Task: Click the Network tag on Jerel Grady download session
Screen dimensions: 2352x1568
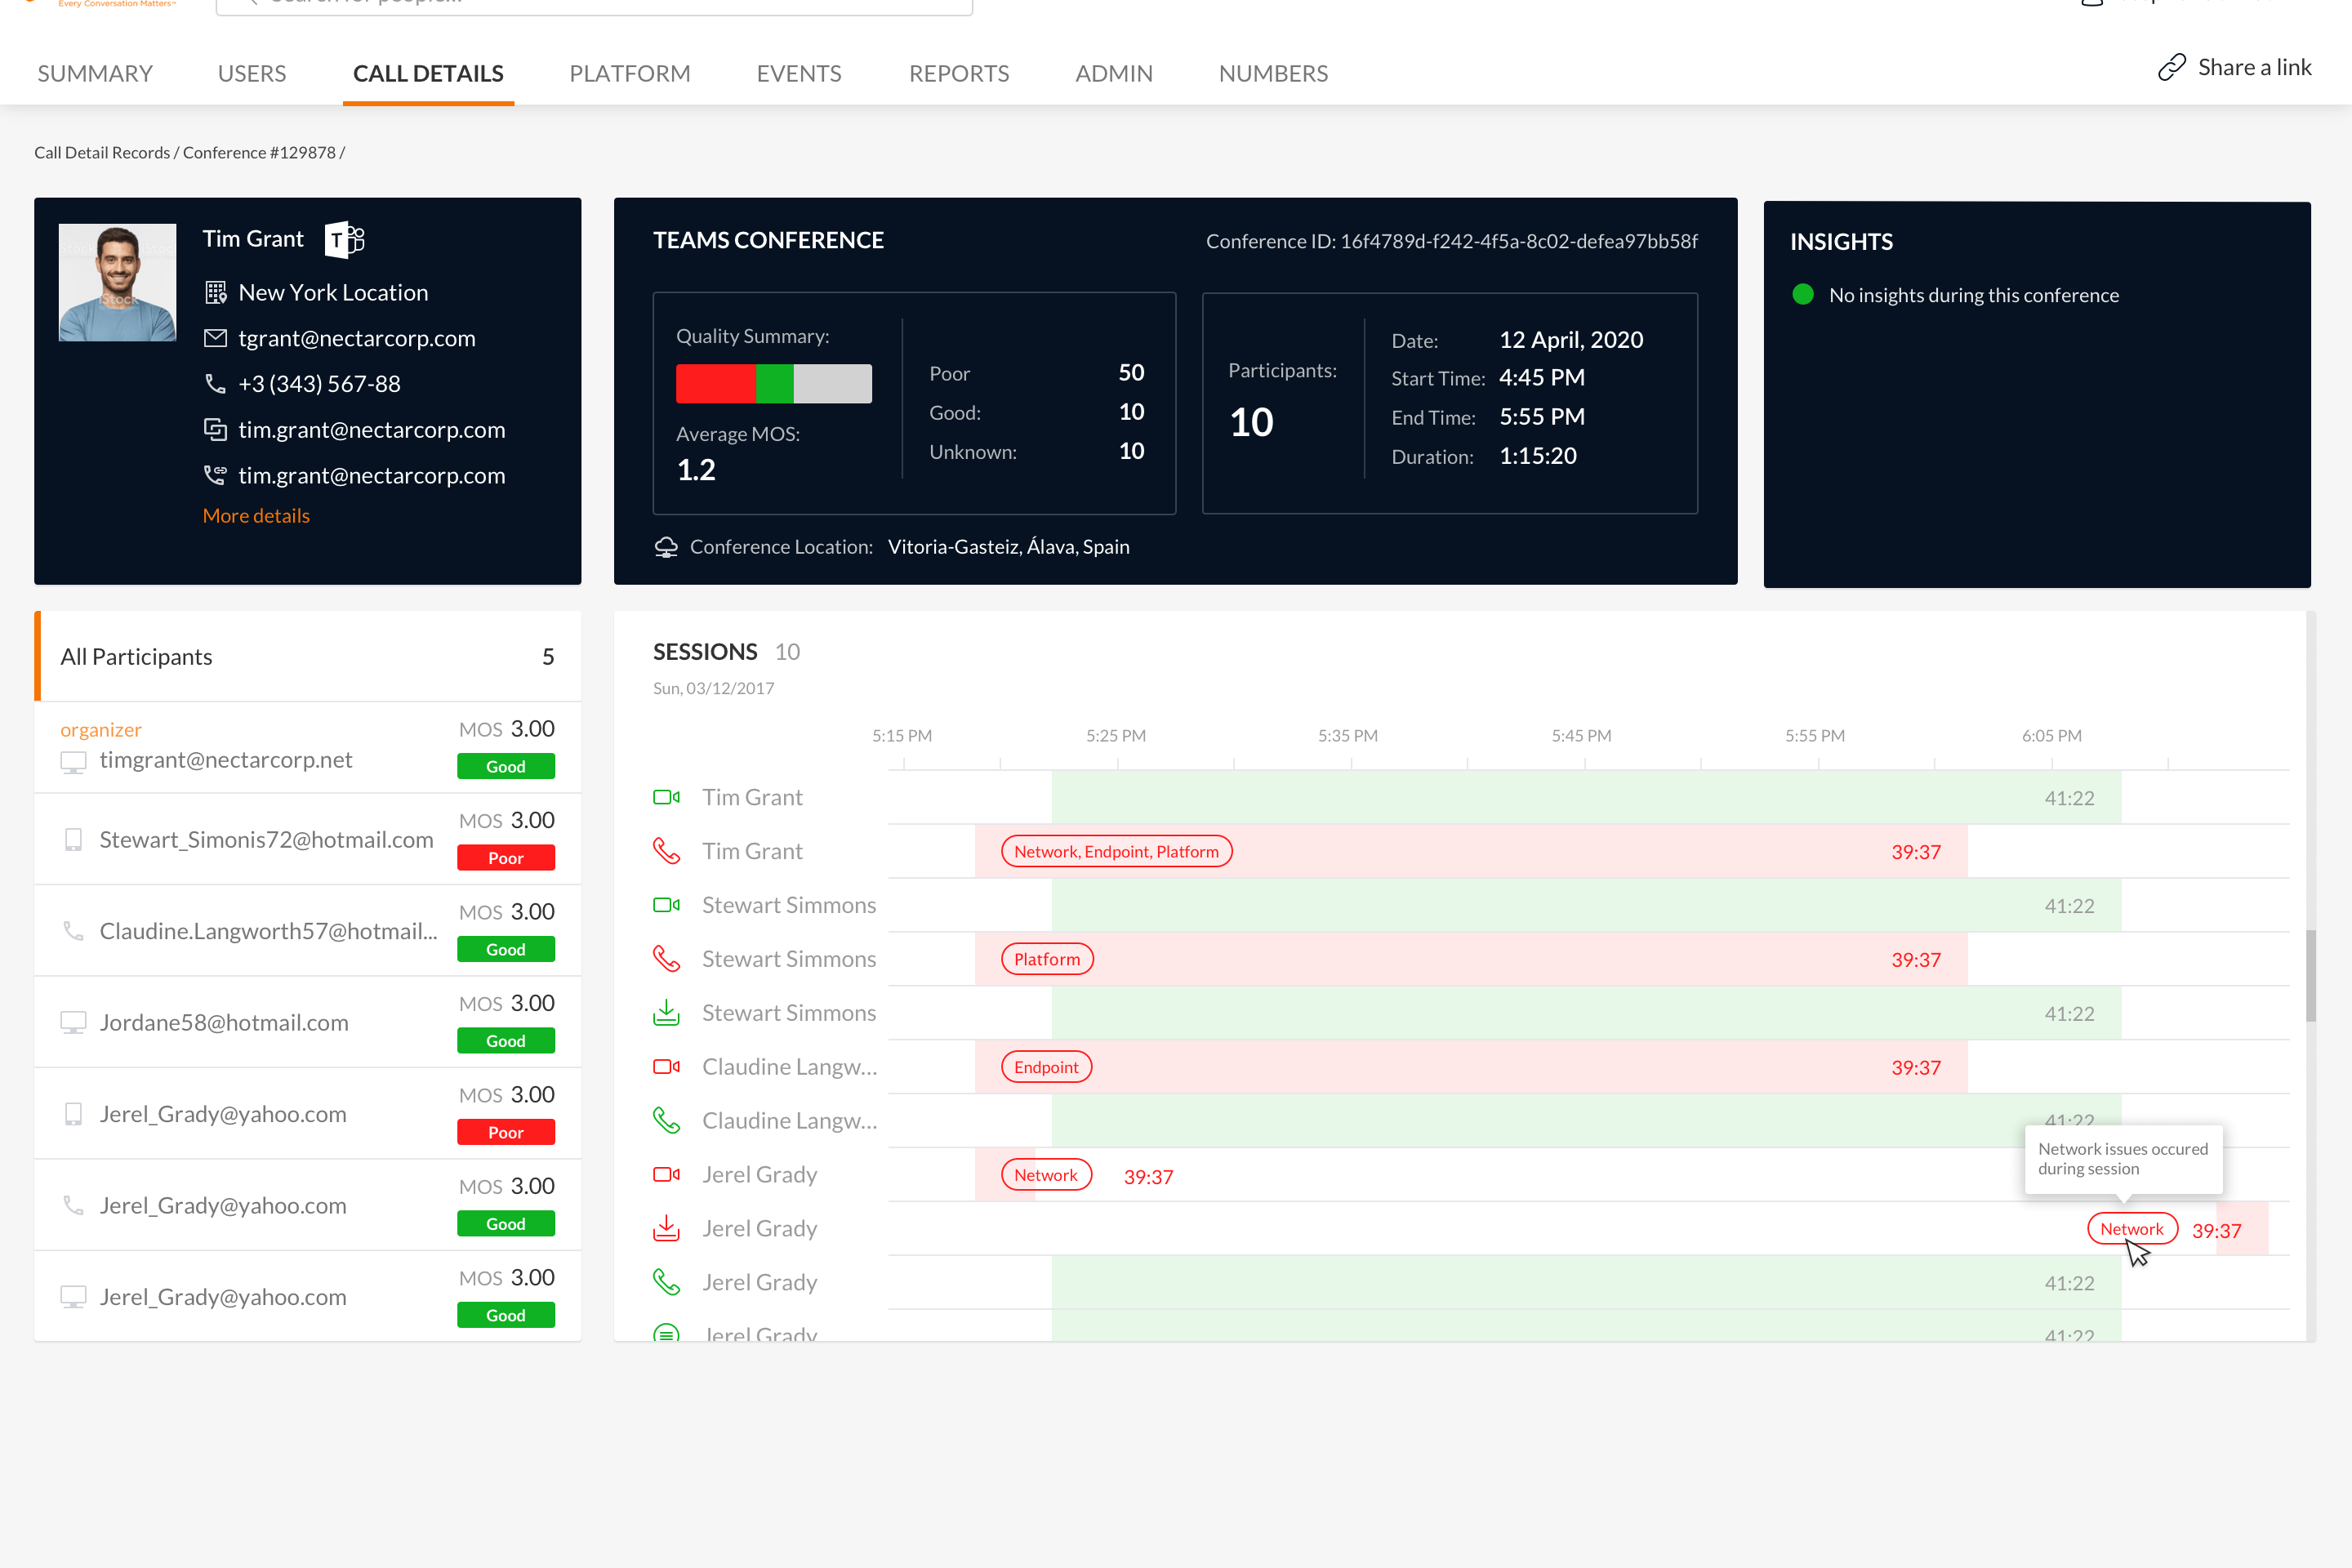Action: click(2132, 1228)
